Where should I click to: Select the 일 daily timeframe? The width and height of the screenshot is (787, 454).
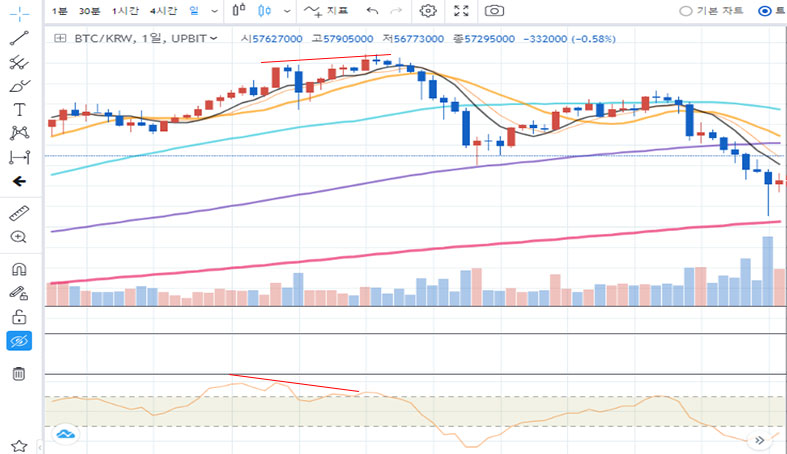tap(194, 11)
